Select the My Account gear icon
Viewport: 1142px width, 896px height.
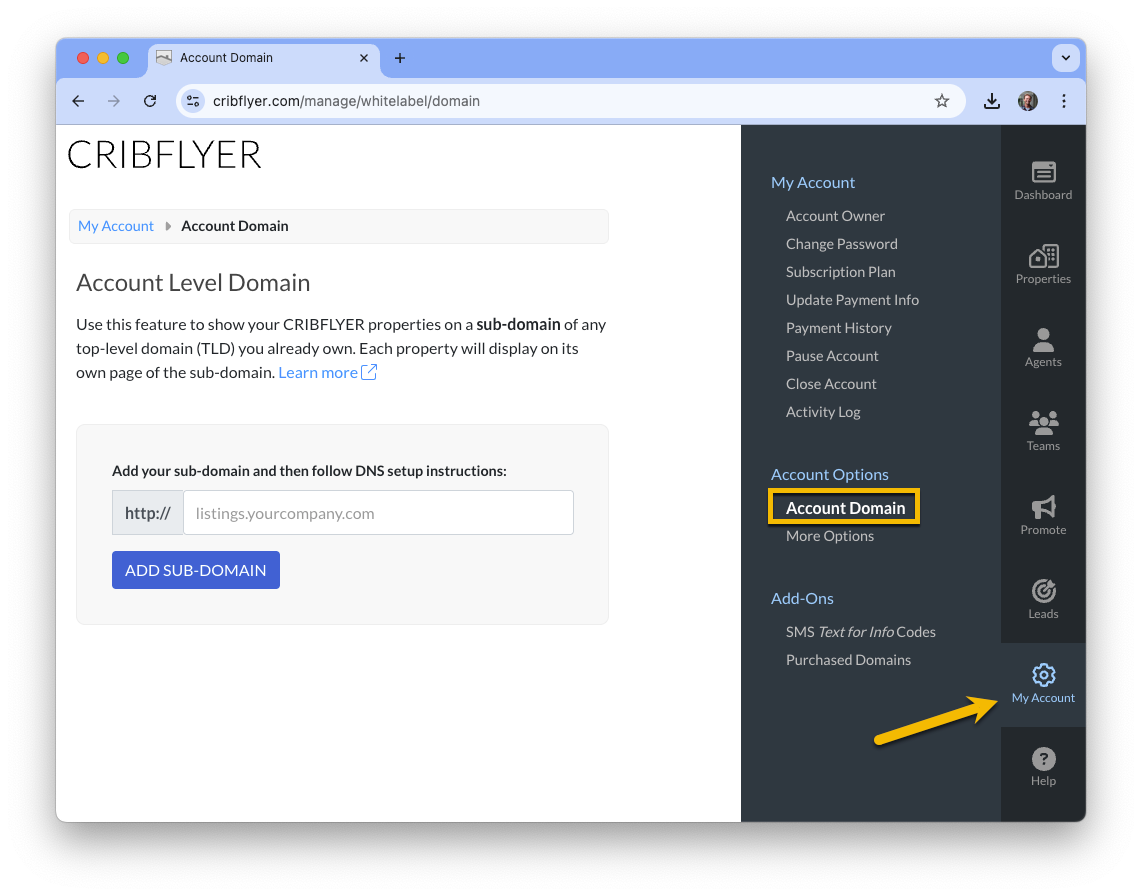click(x=1043, y=675)
